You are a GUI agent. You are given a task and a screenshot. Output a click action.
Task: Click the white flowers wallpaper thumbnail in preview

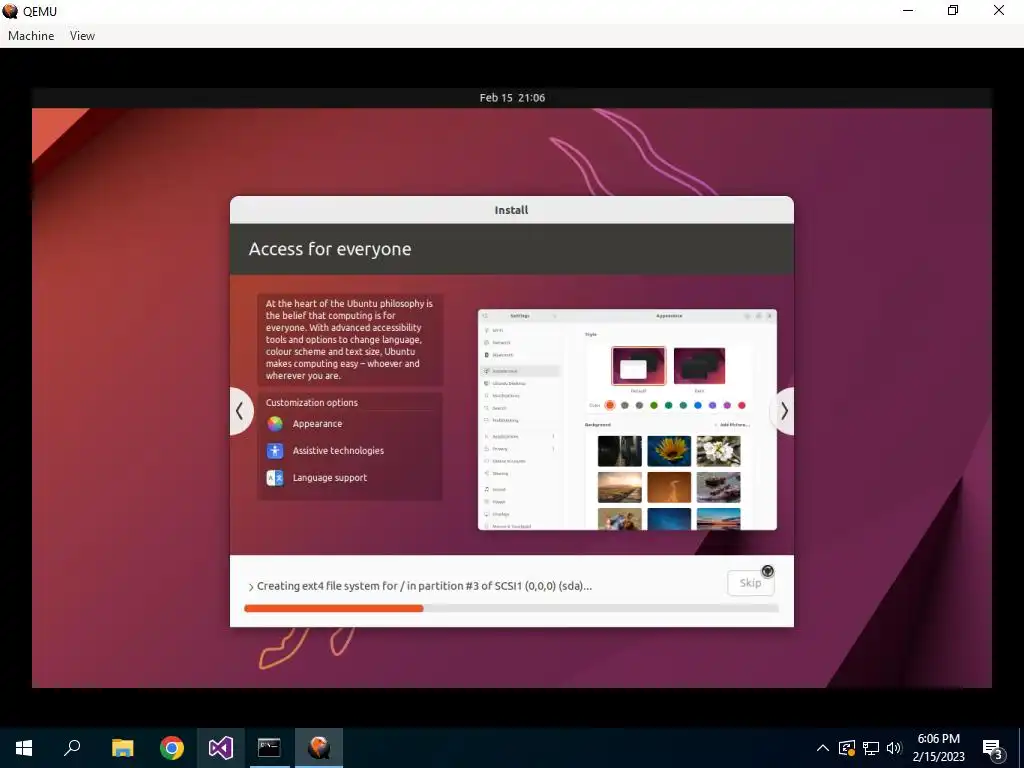coord(718,451)
